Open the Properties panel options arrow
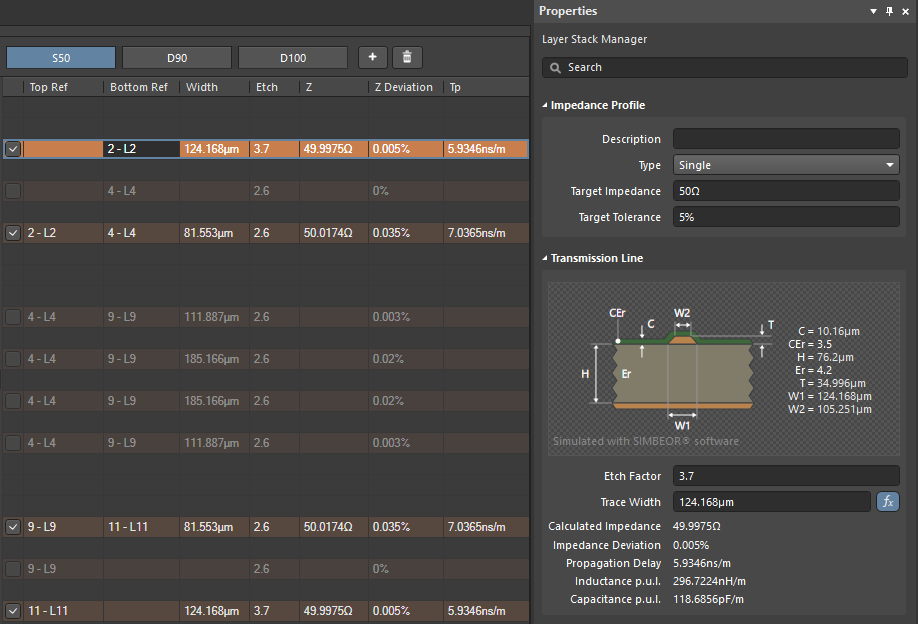918x624 pixels. coord(873,11)
